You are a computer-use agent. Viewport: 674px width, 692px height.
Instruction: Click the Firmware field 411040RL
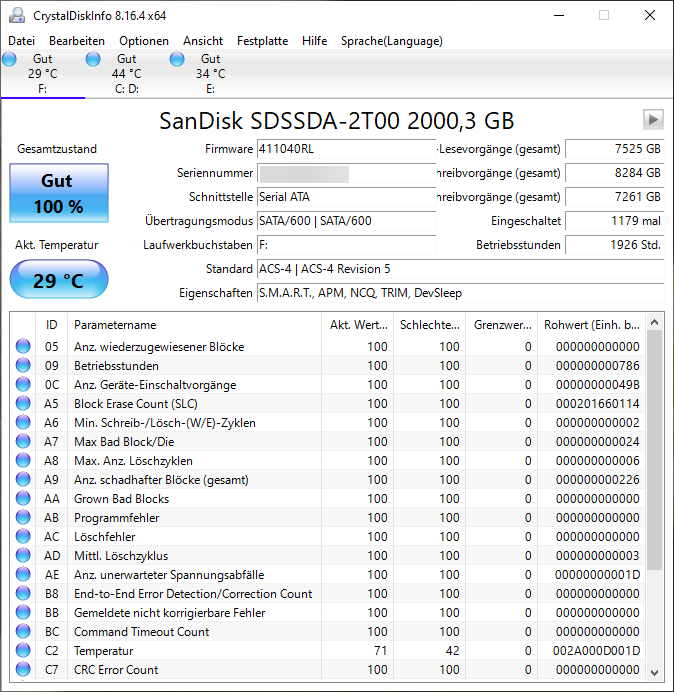tap(346, 149)
